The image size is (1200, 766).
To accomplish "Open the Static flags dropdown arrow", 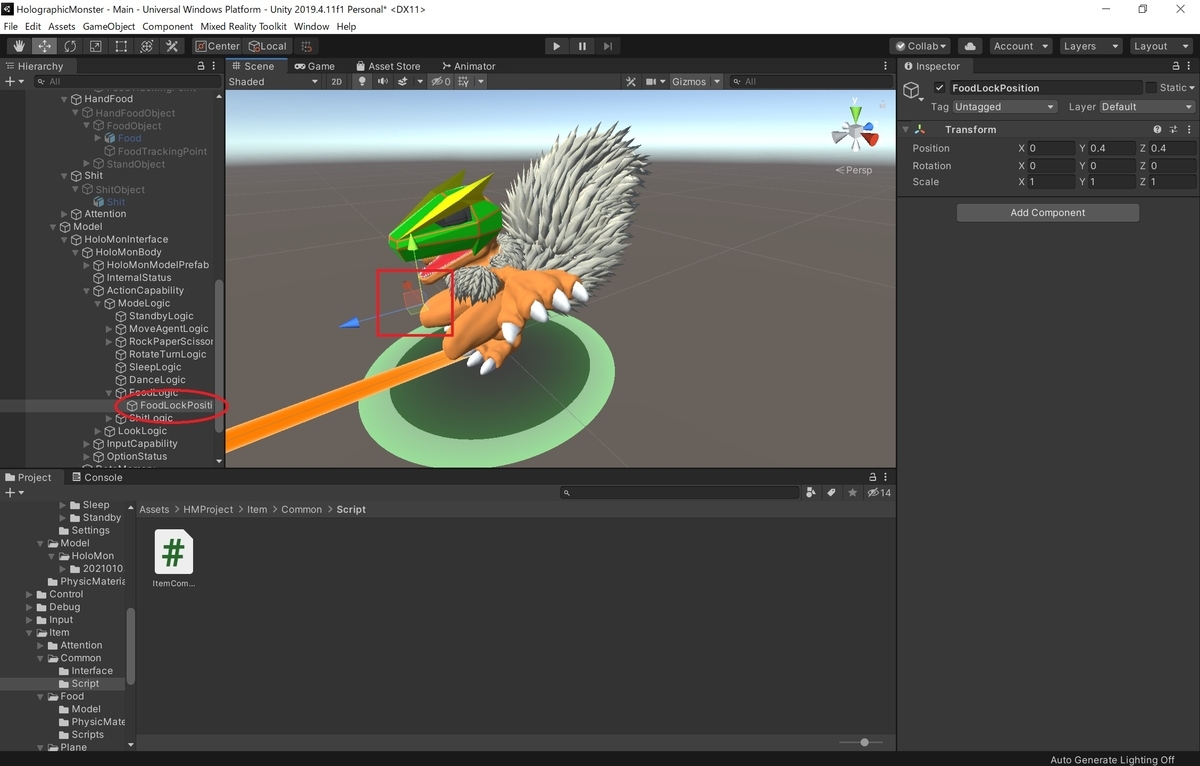I will point(1190,88).
